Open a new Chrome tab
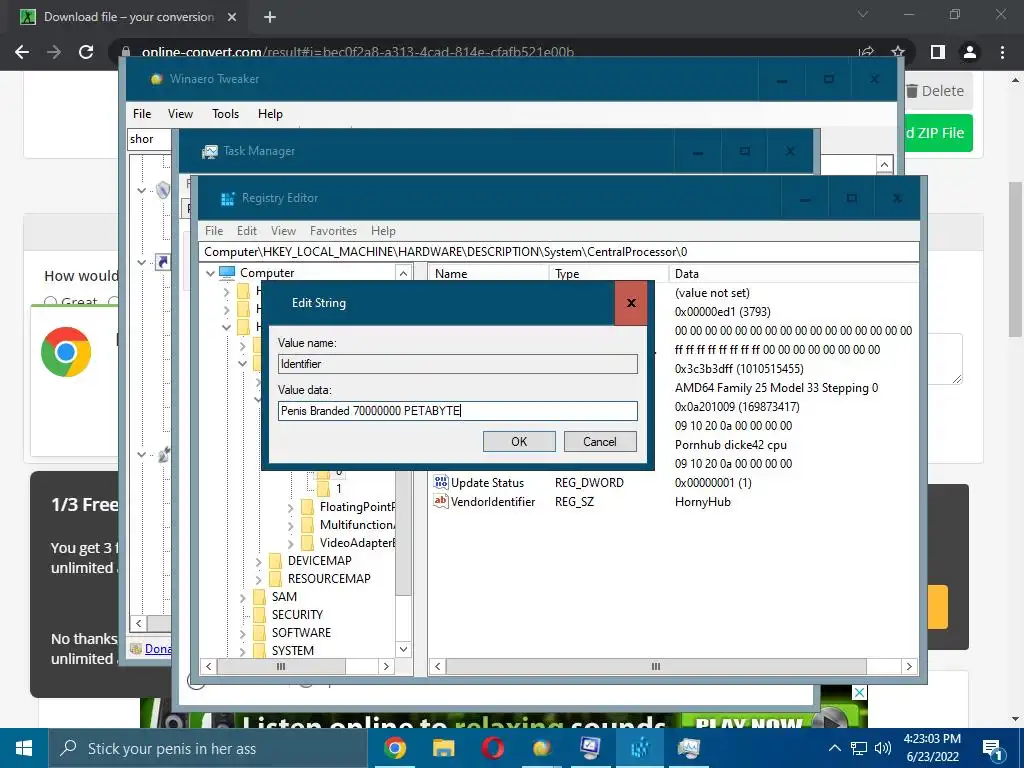 tap(270, 17)
